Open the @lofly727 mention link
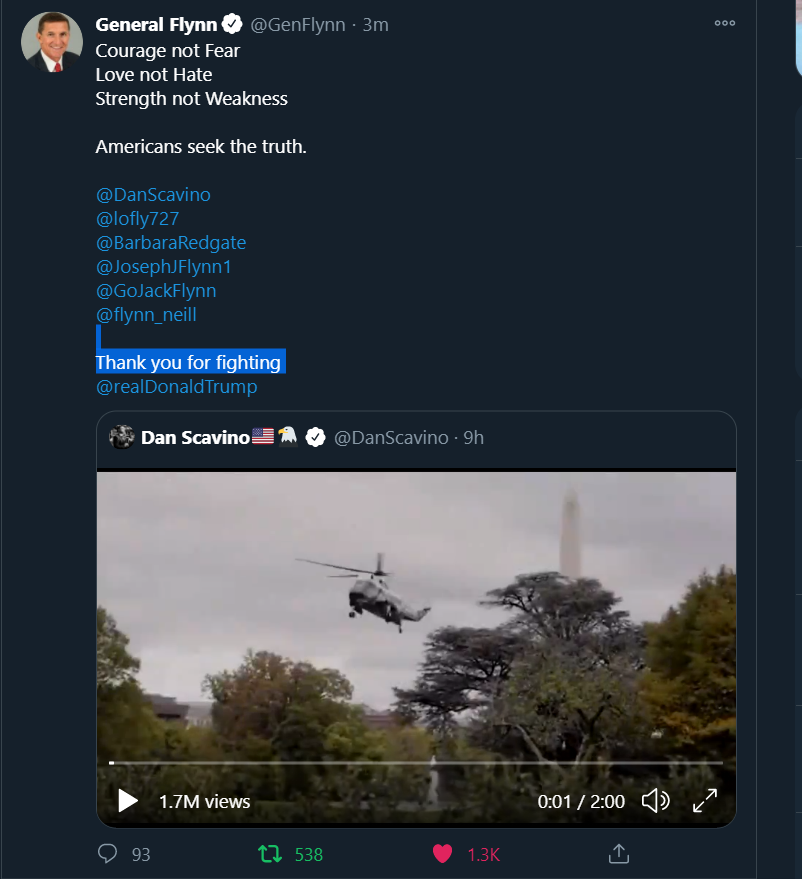Image resolution: width=802 pixels, height=879 pixels. [137, 219]
